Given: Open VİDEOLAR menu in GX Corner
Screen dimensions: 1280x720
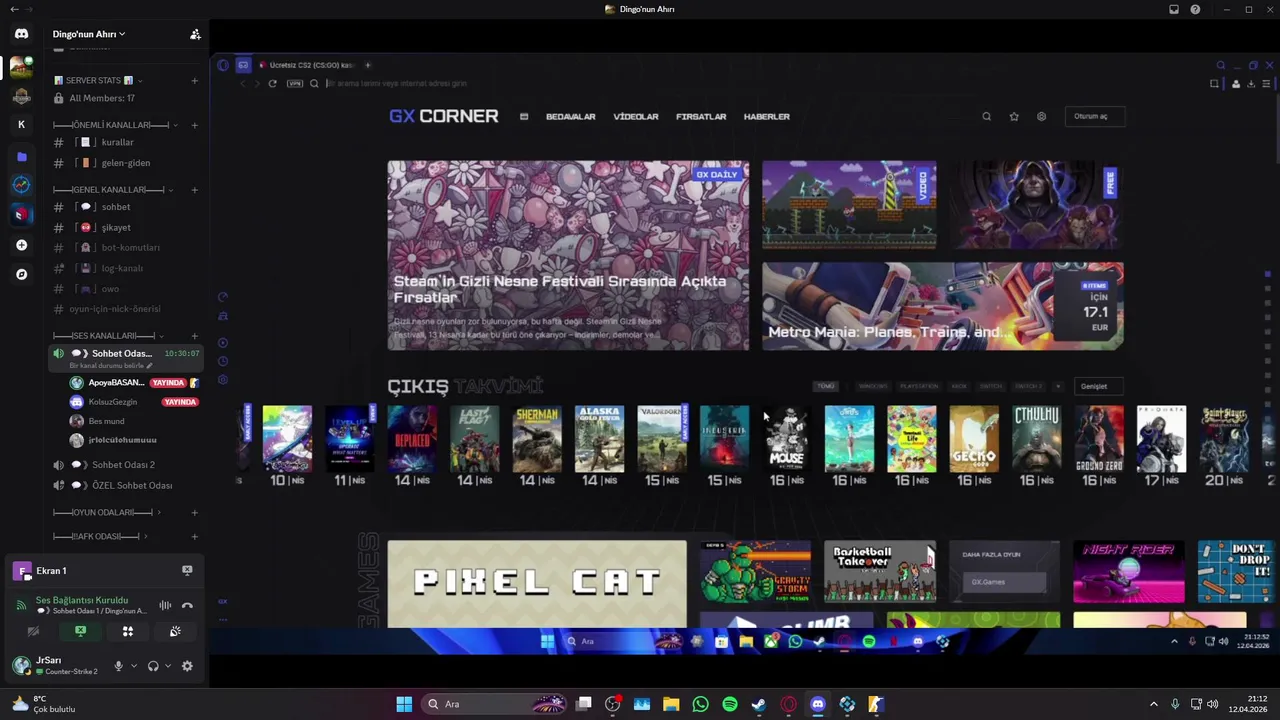Looking at the screenshot, I should pos(636,117).
